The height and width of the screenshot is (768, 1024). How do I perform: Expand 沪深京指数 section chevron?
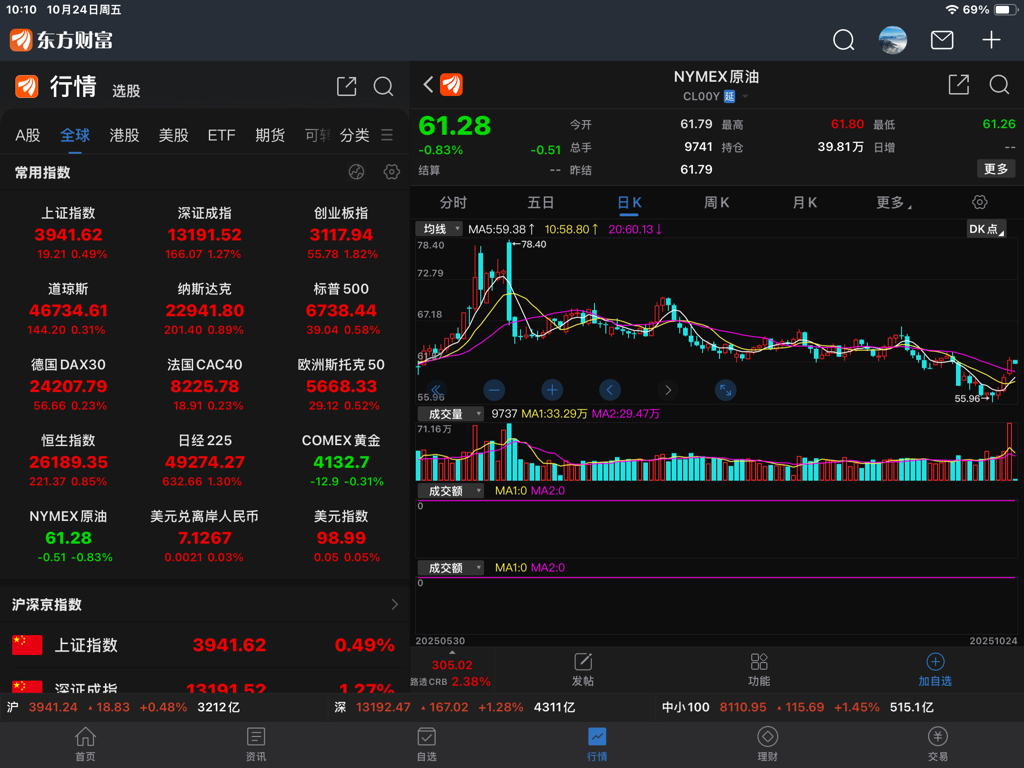(394, 604)
